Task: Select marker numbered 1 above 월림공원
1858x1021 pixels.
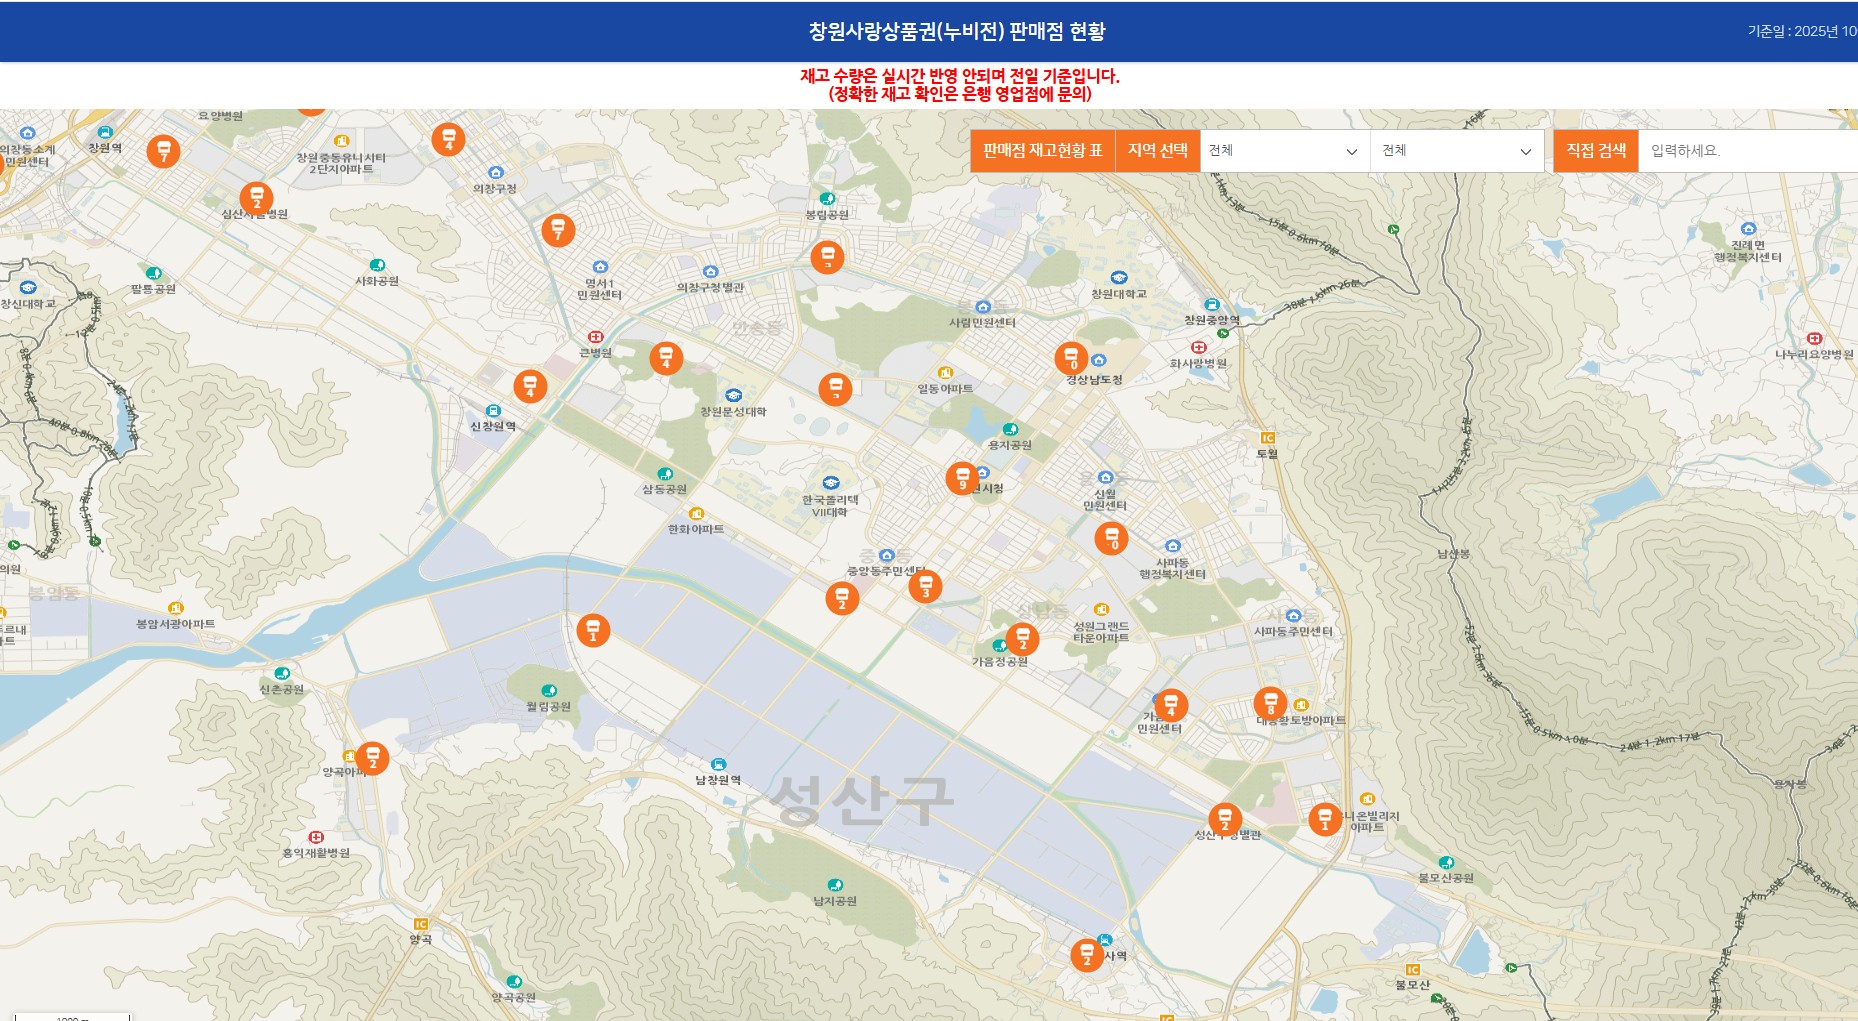Action: pyautogui.click(x=593, y=630)
